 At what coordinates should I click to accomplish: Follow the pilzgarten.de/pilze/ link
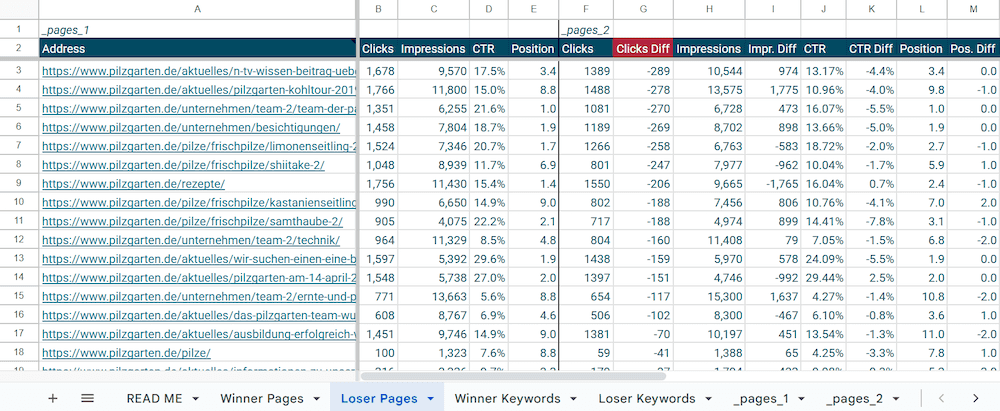pos(126,352)
